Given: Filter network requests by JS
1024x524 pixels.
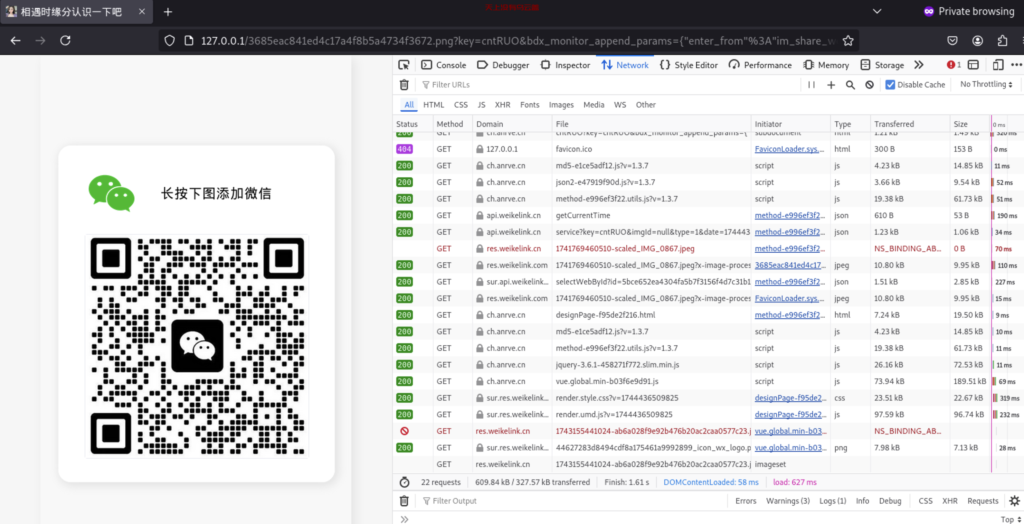Looking at the screenshot, I should [481, 105].
